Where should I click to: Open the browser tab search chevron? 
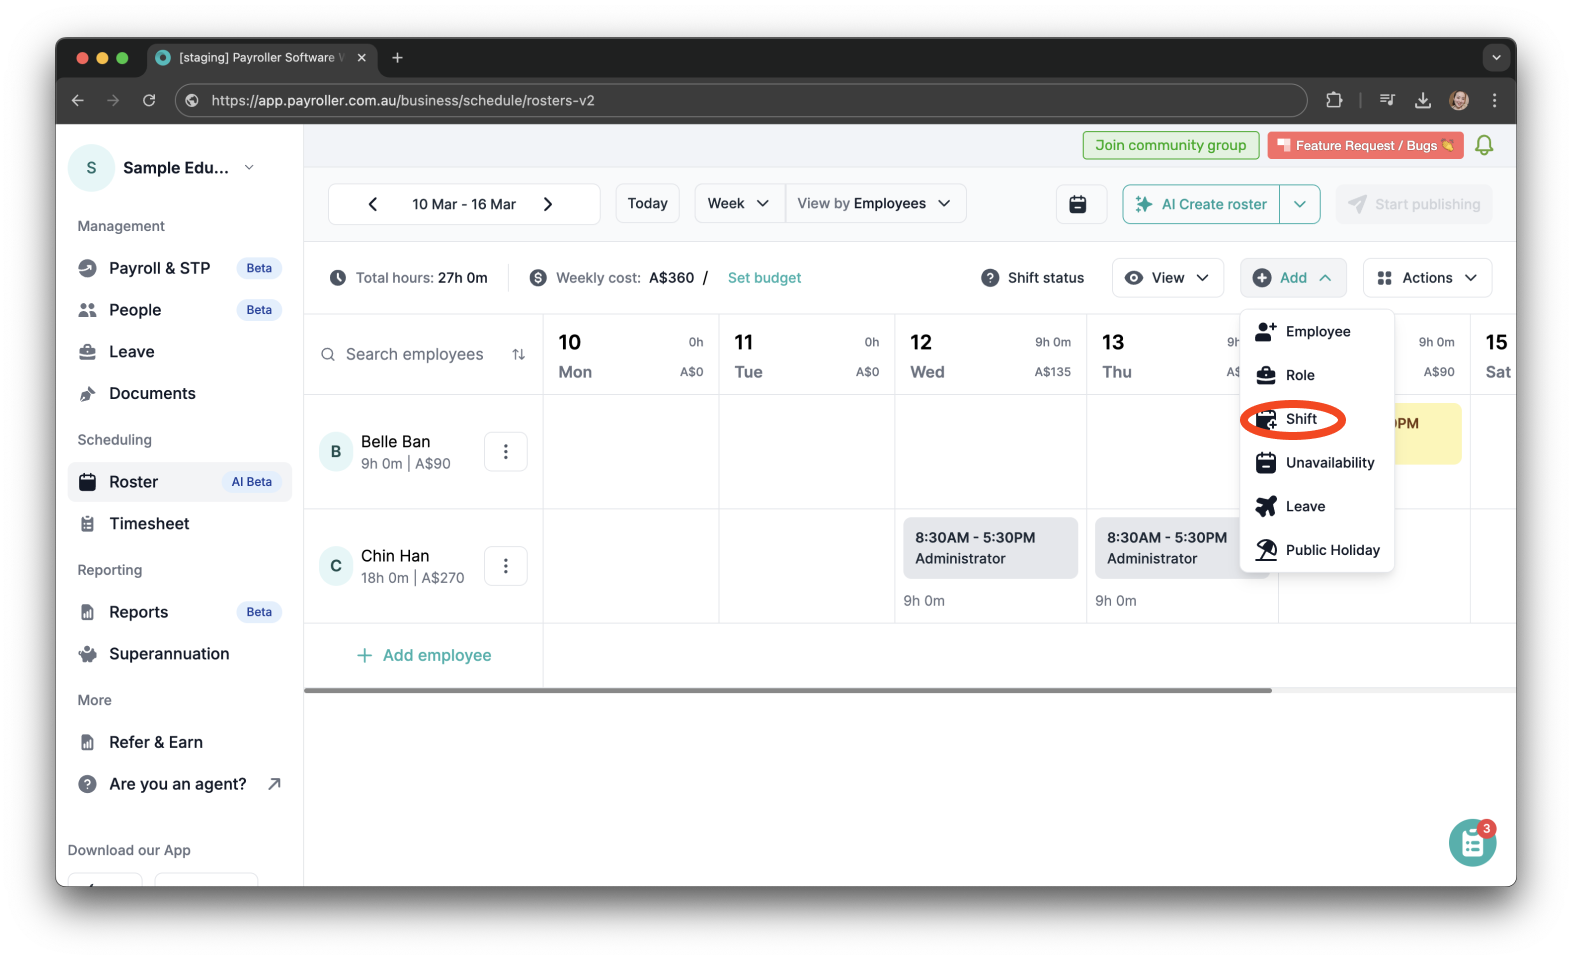click(1496, 58)
